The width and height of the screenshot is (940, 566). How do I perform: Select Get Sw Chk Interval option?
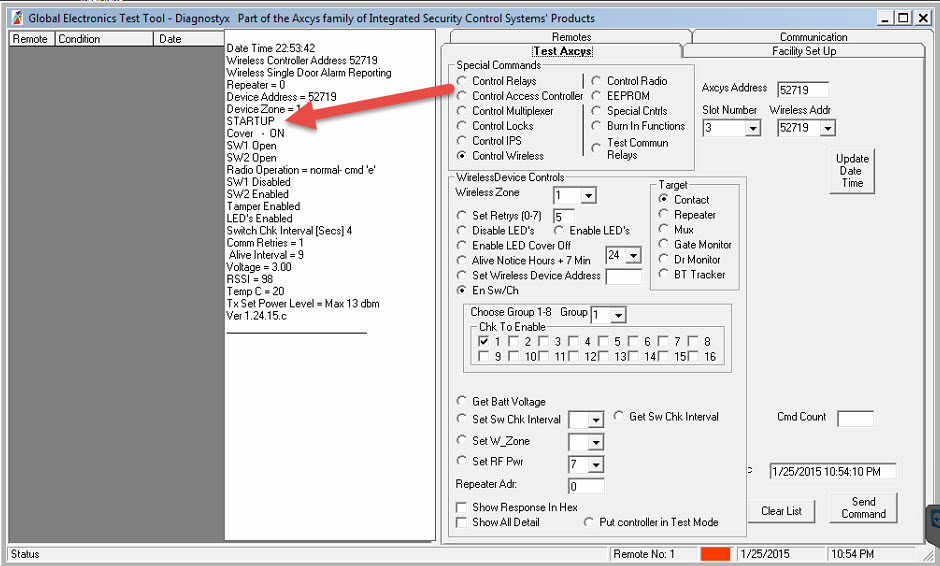tap(619, 416)
